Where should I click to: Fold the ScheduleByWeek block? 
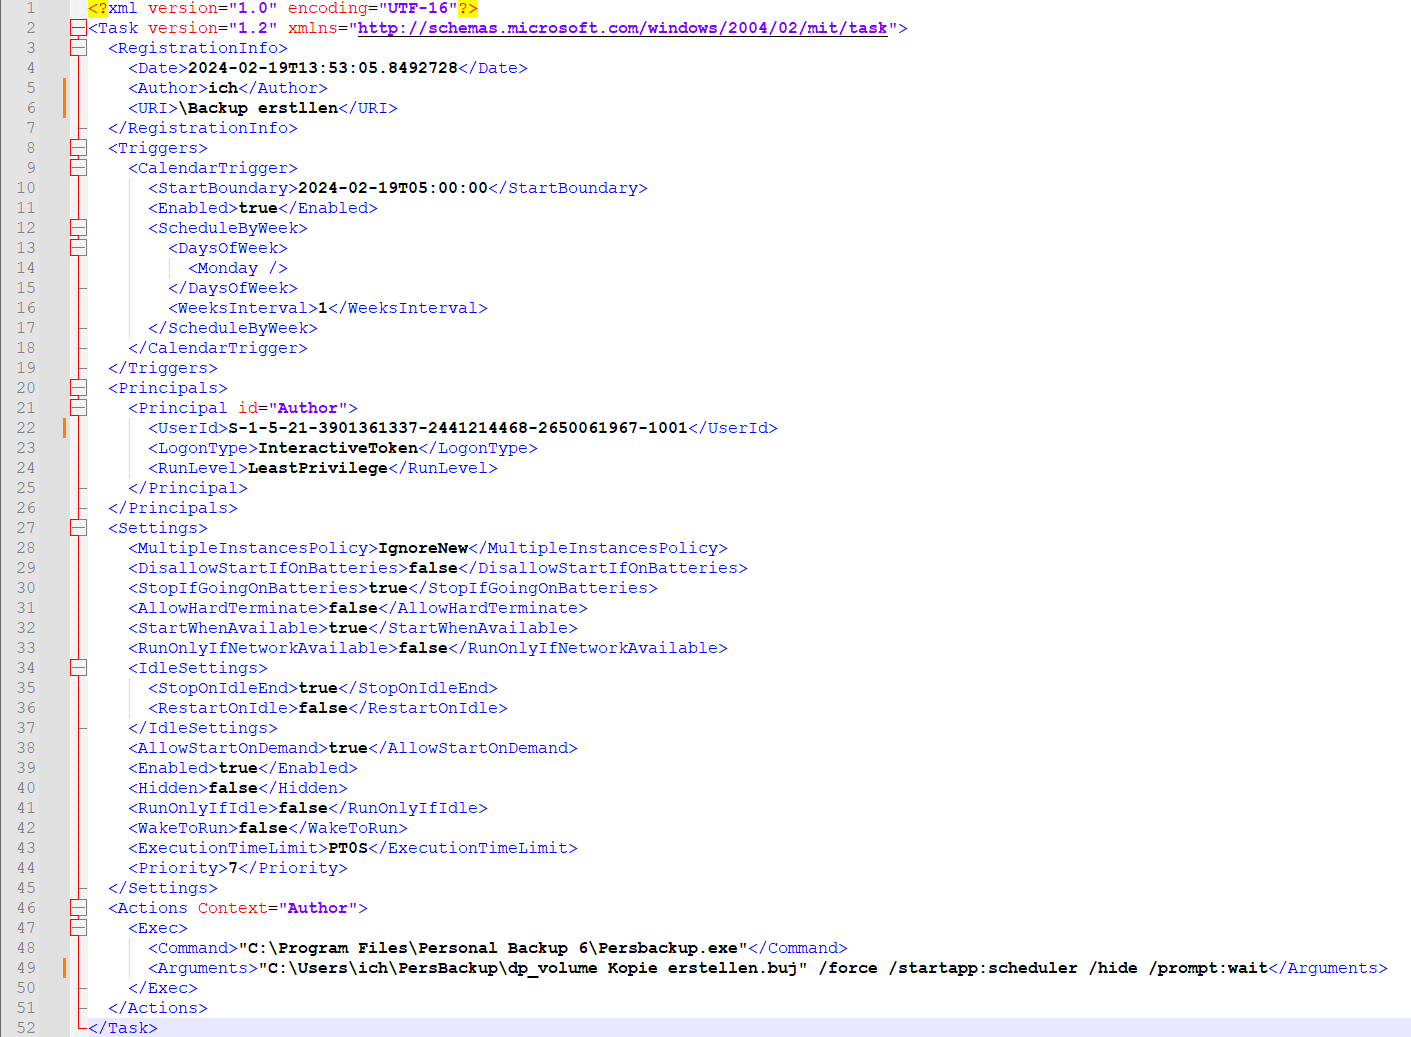78,228
